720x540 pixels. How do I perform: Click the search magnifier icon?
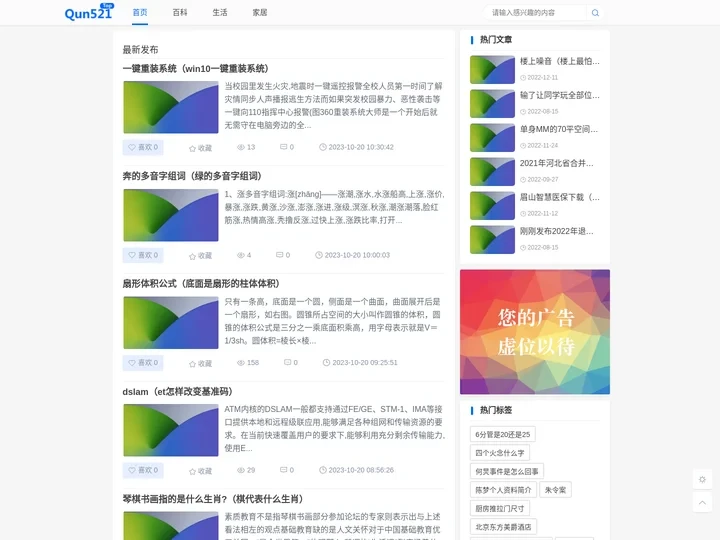click(595, 13)
